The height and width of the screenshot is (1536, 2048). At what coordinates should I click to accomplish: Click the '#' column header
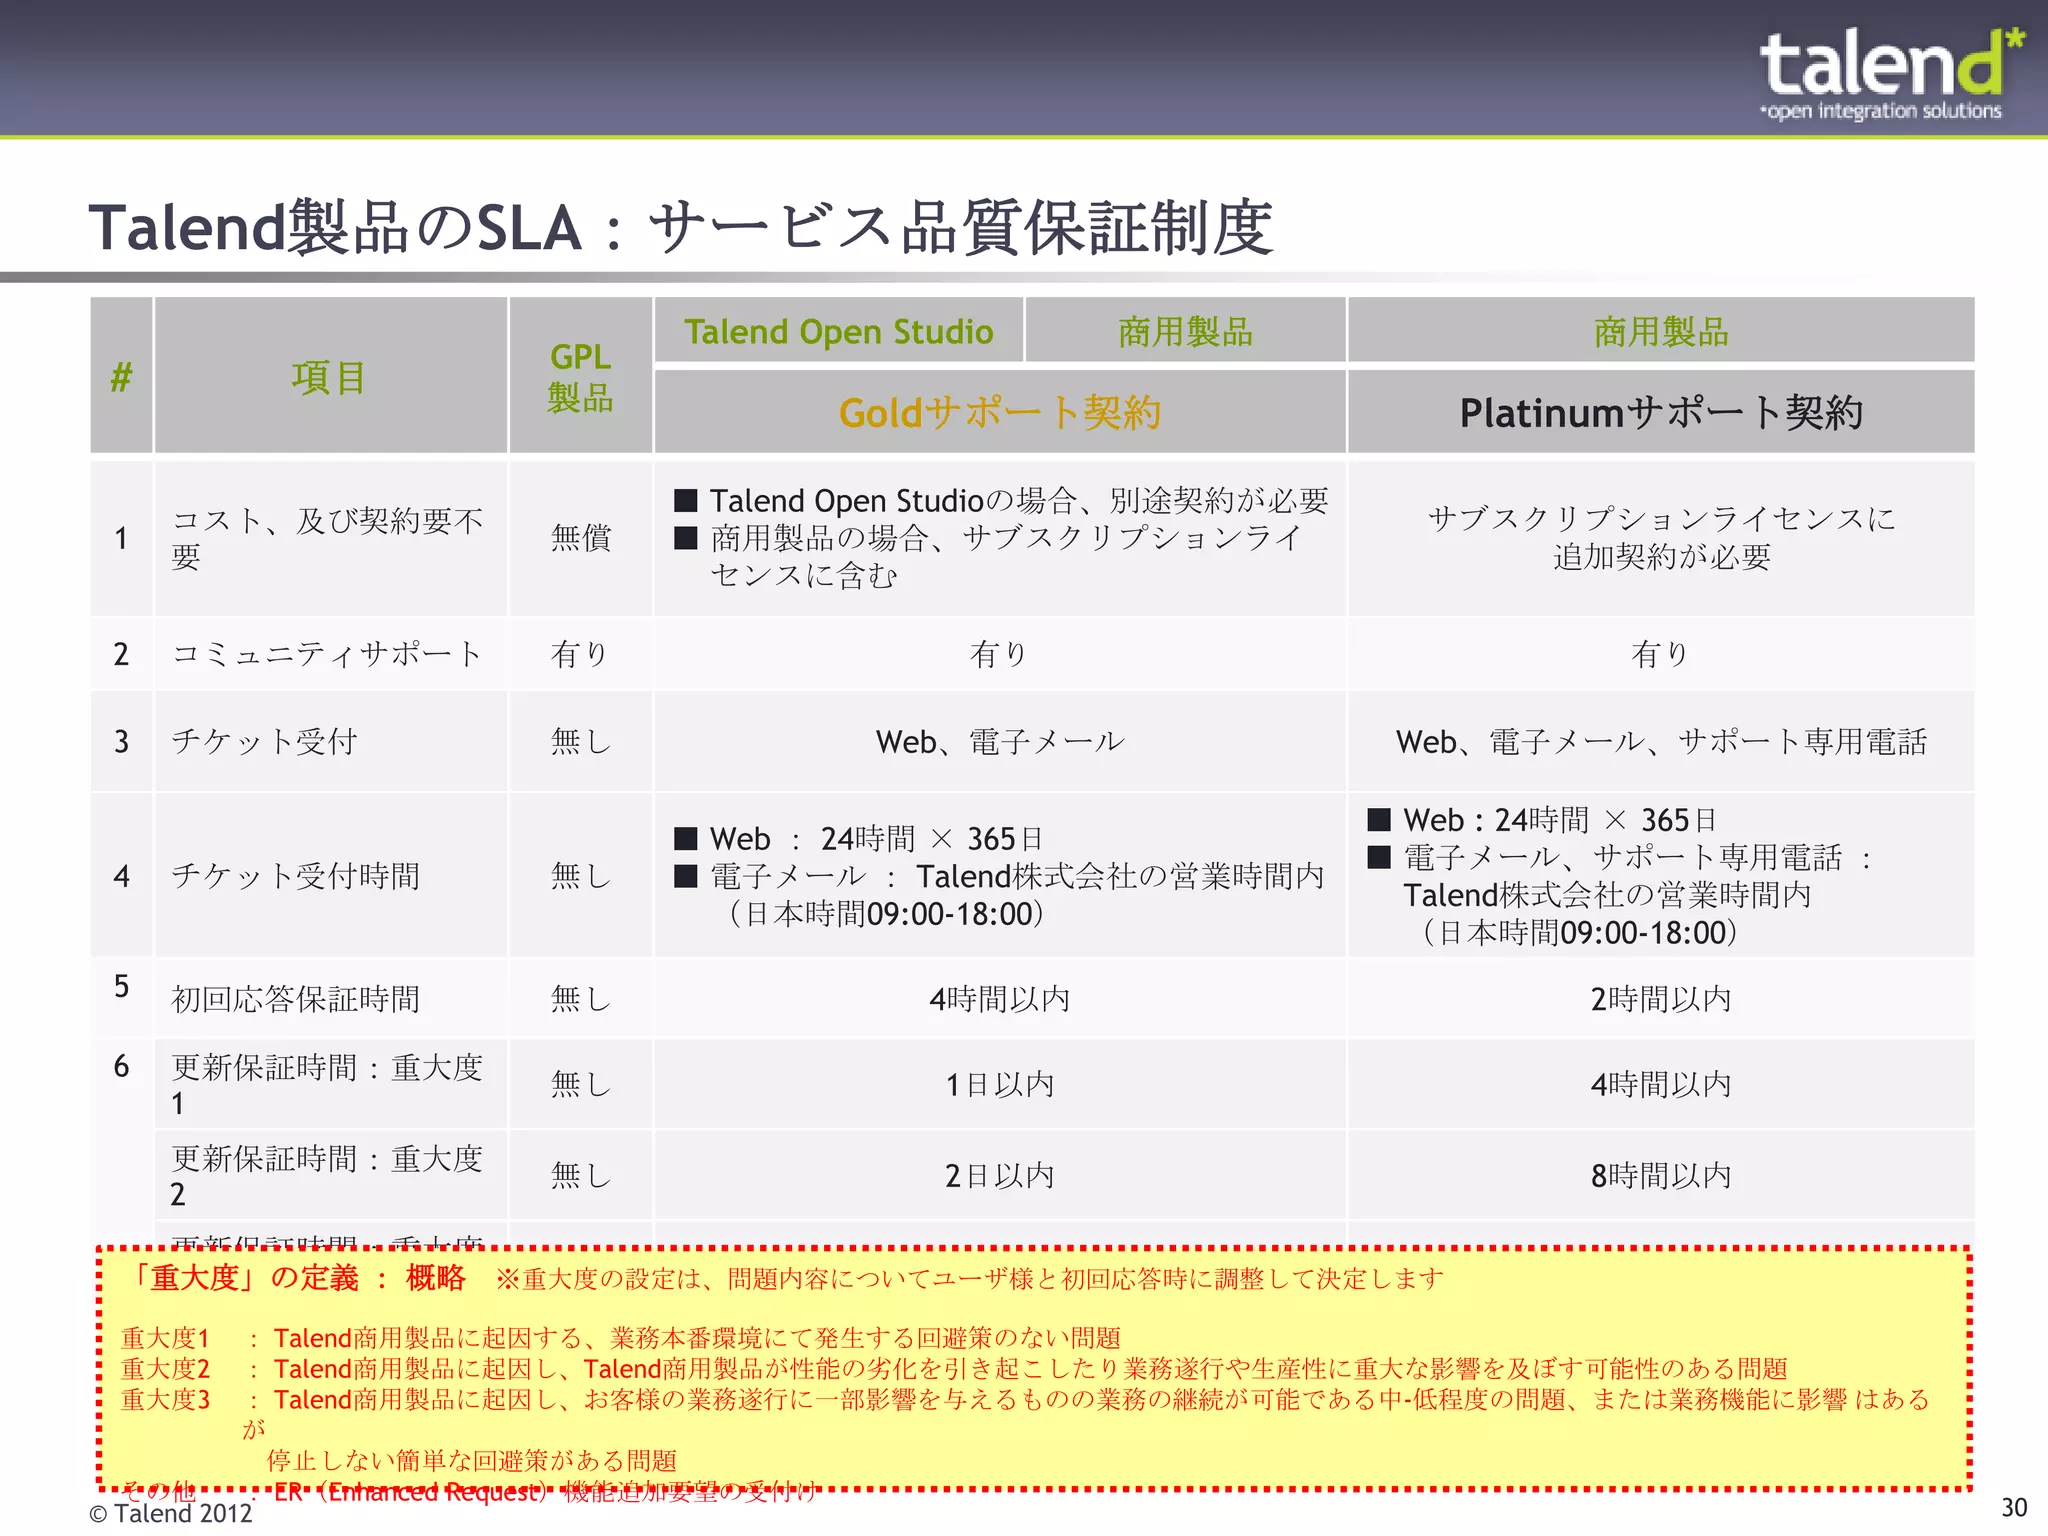click(x=121, y=377)
